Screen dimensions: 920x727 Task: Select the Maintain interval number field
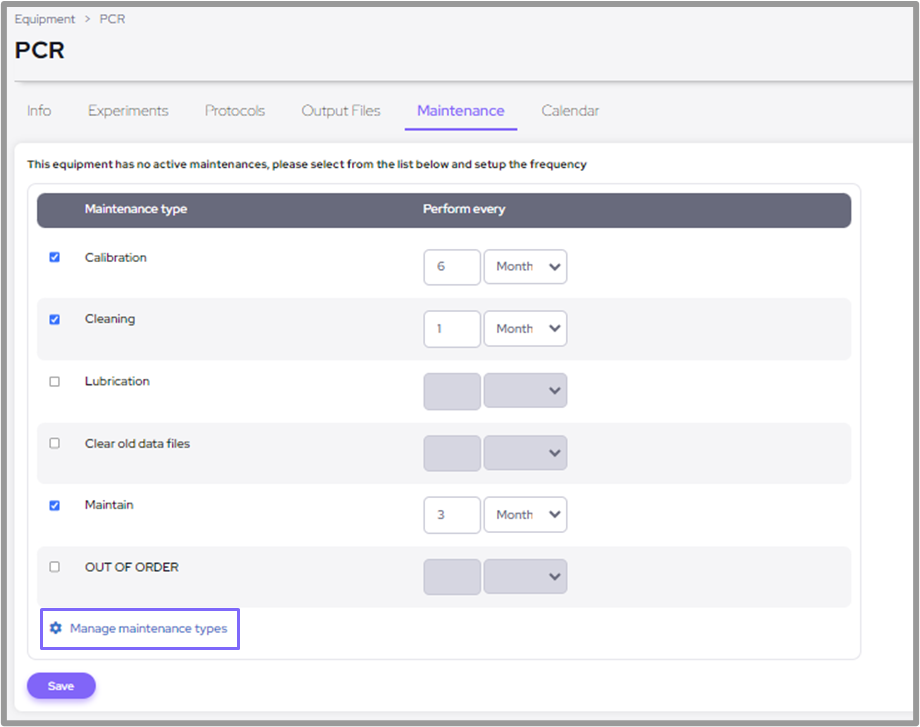[452, 515]
